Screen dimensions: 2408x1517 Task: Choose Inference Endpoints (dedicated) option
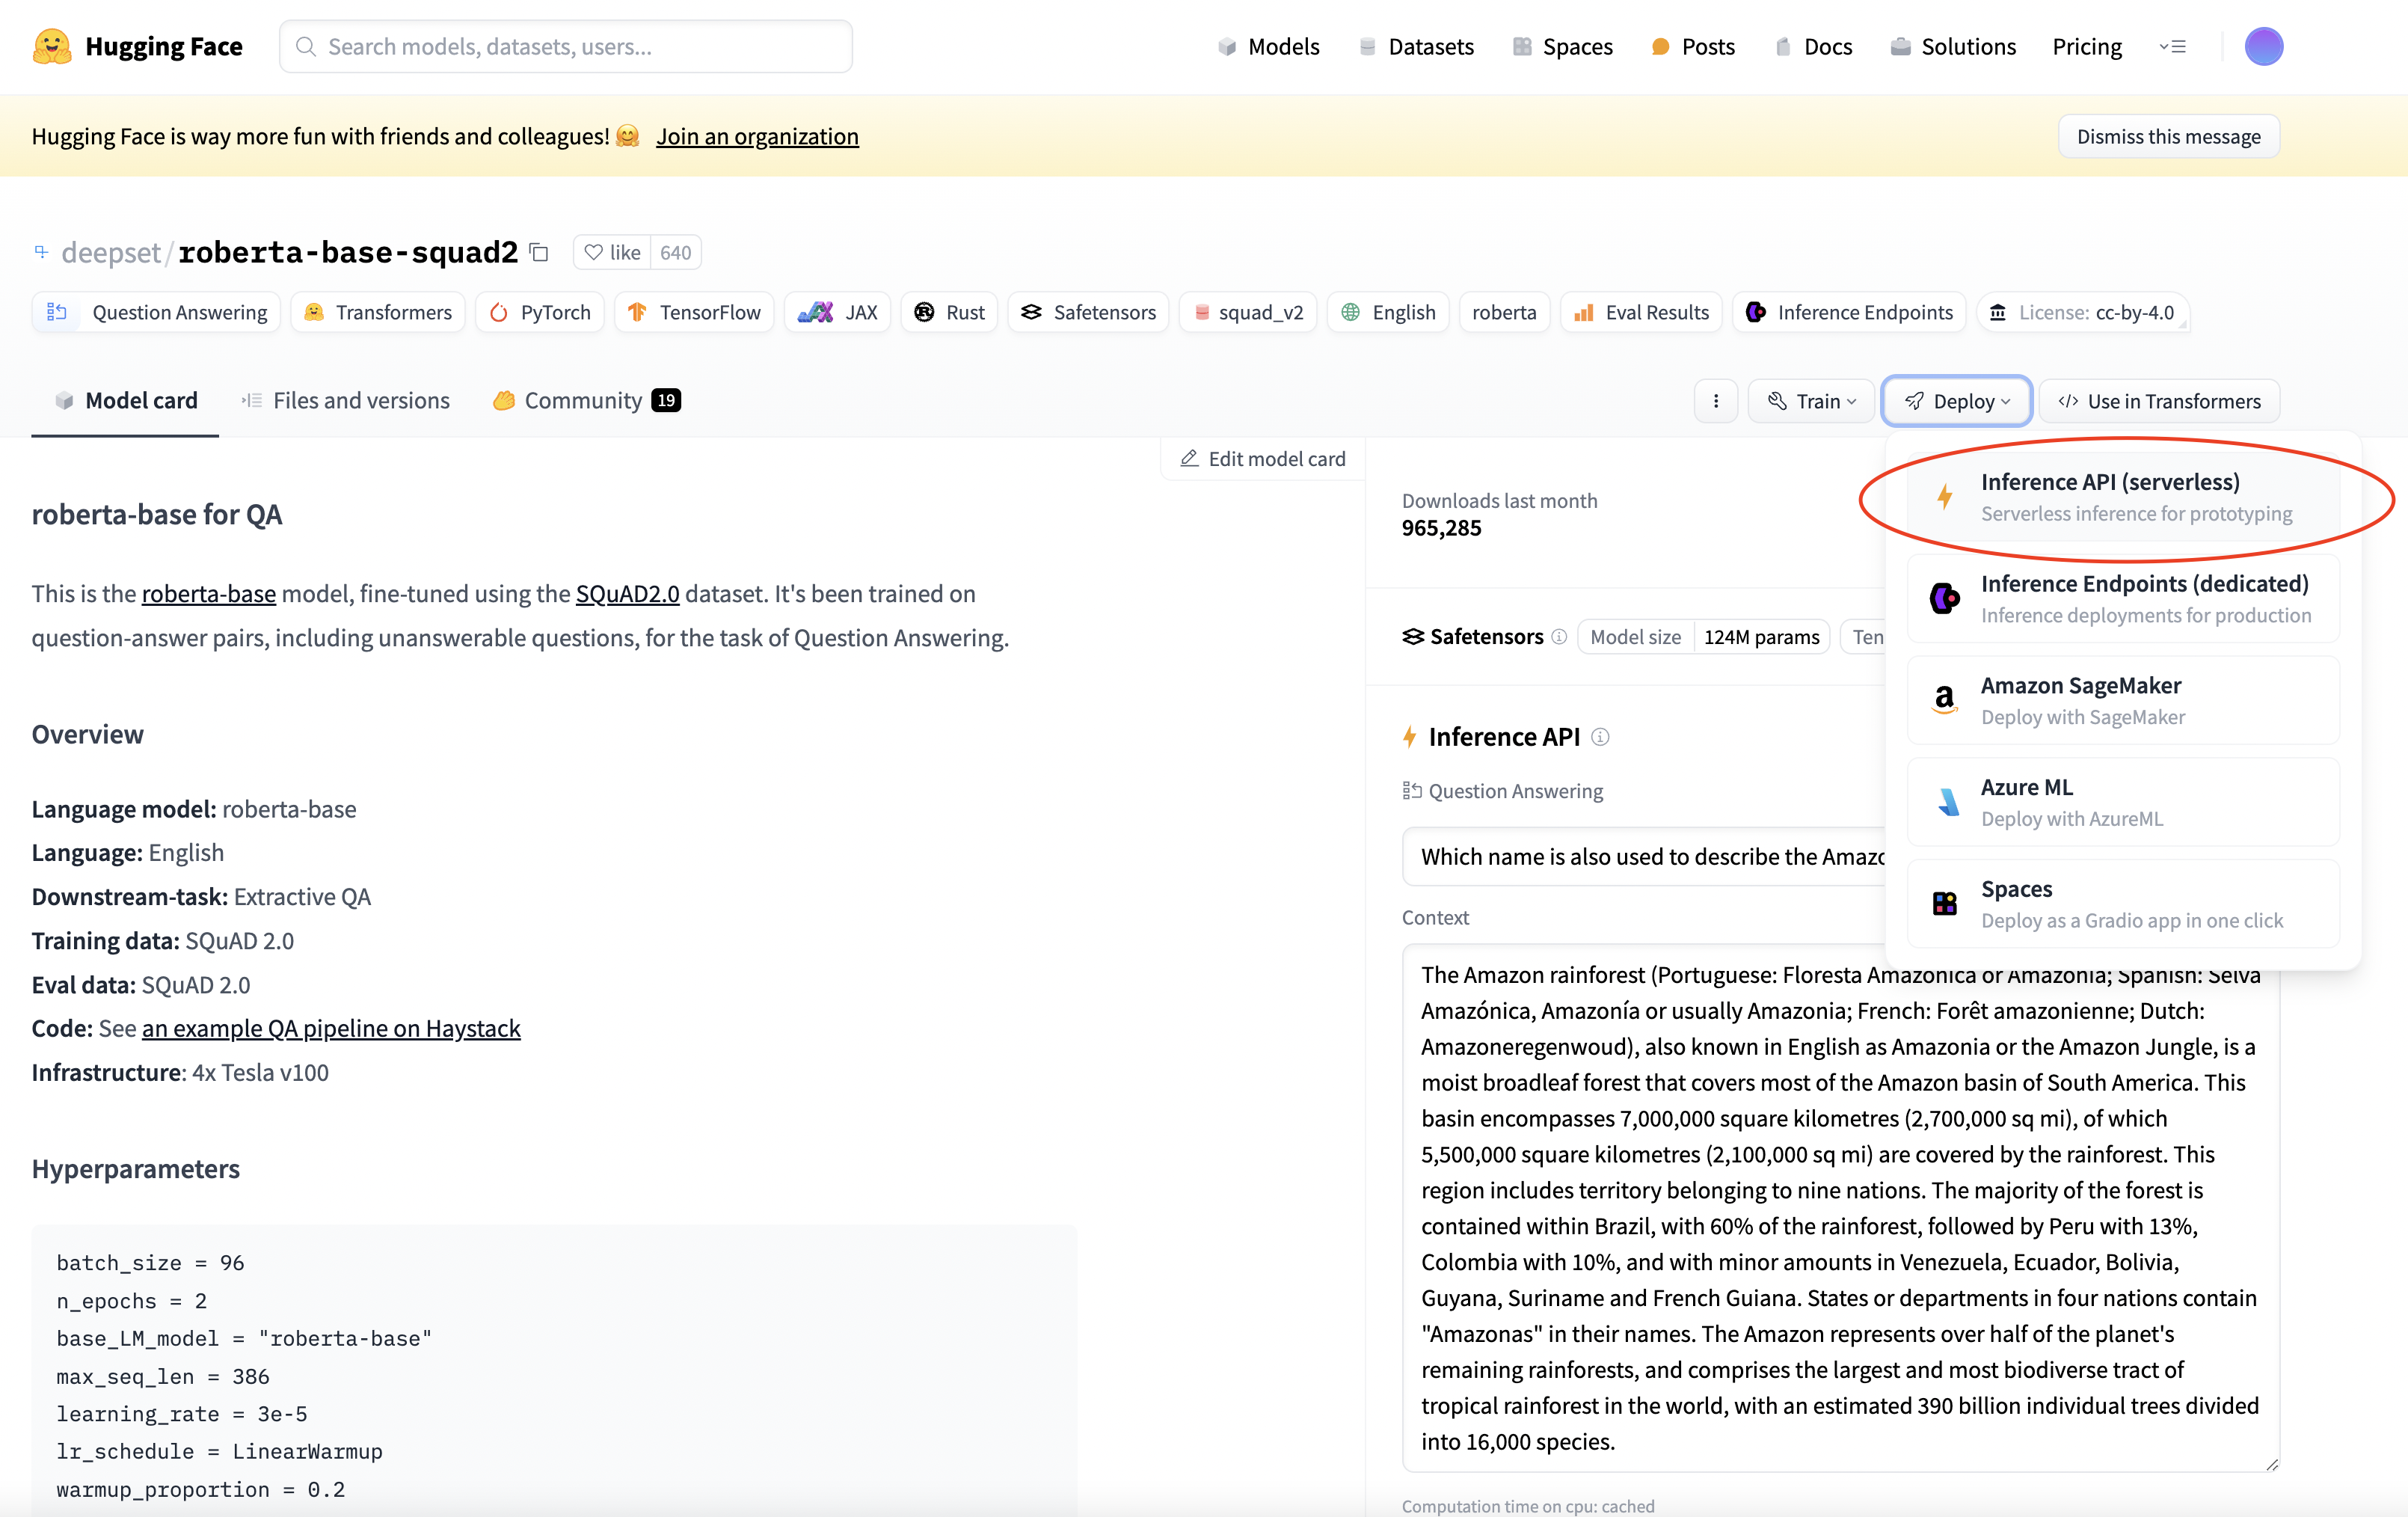pyautogui.click(x=2122, y=598)
